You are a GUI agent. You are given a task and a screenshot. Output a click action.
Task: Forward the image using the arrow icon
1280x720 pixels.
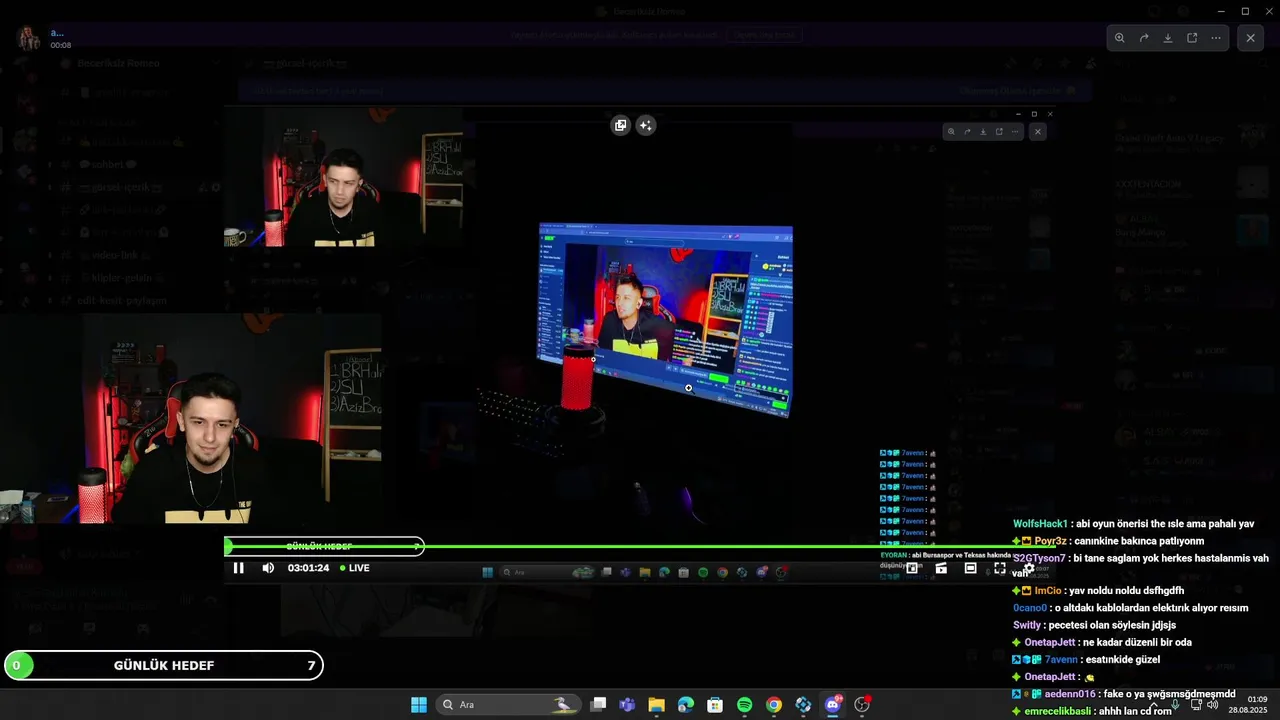[x=1144, y=38]
